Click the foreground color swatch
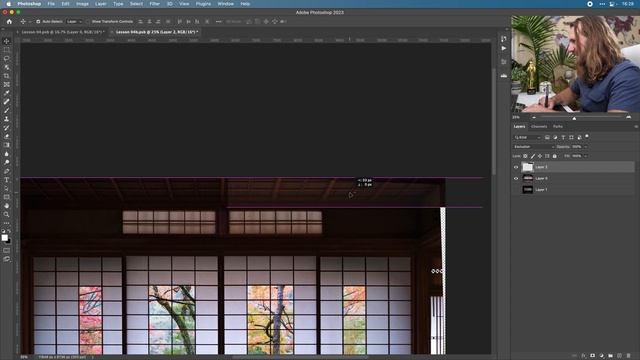Image resolution: width=640 pixels, height=360 pixels. click(x=4, y=238)
